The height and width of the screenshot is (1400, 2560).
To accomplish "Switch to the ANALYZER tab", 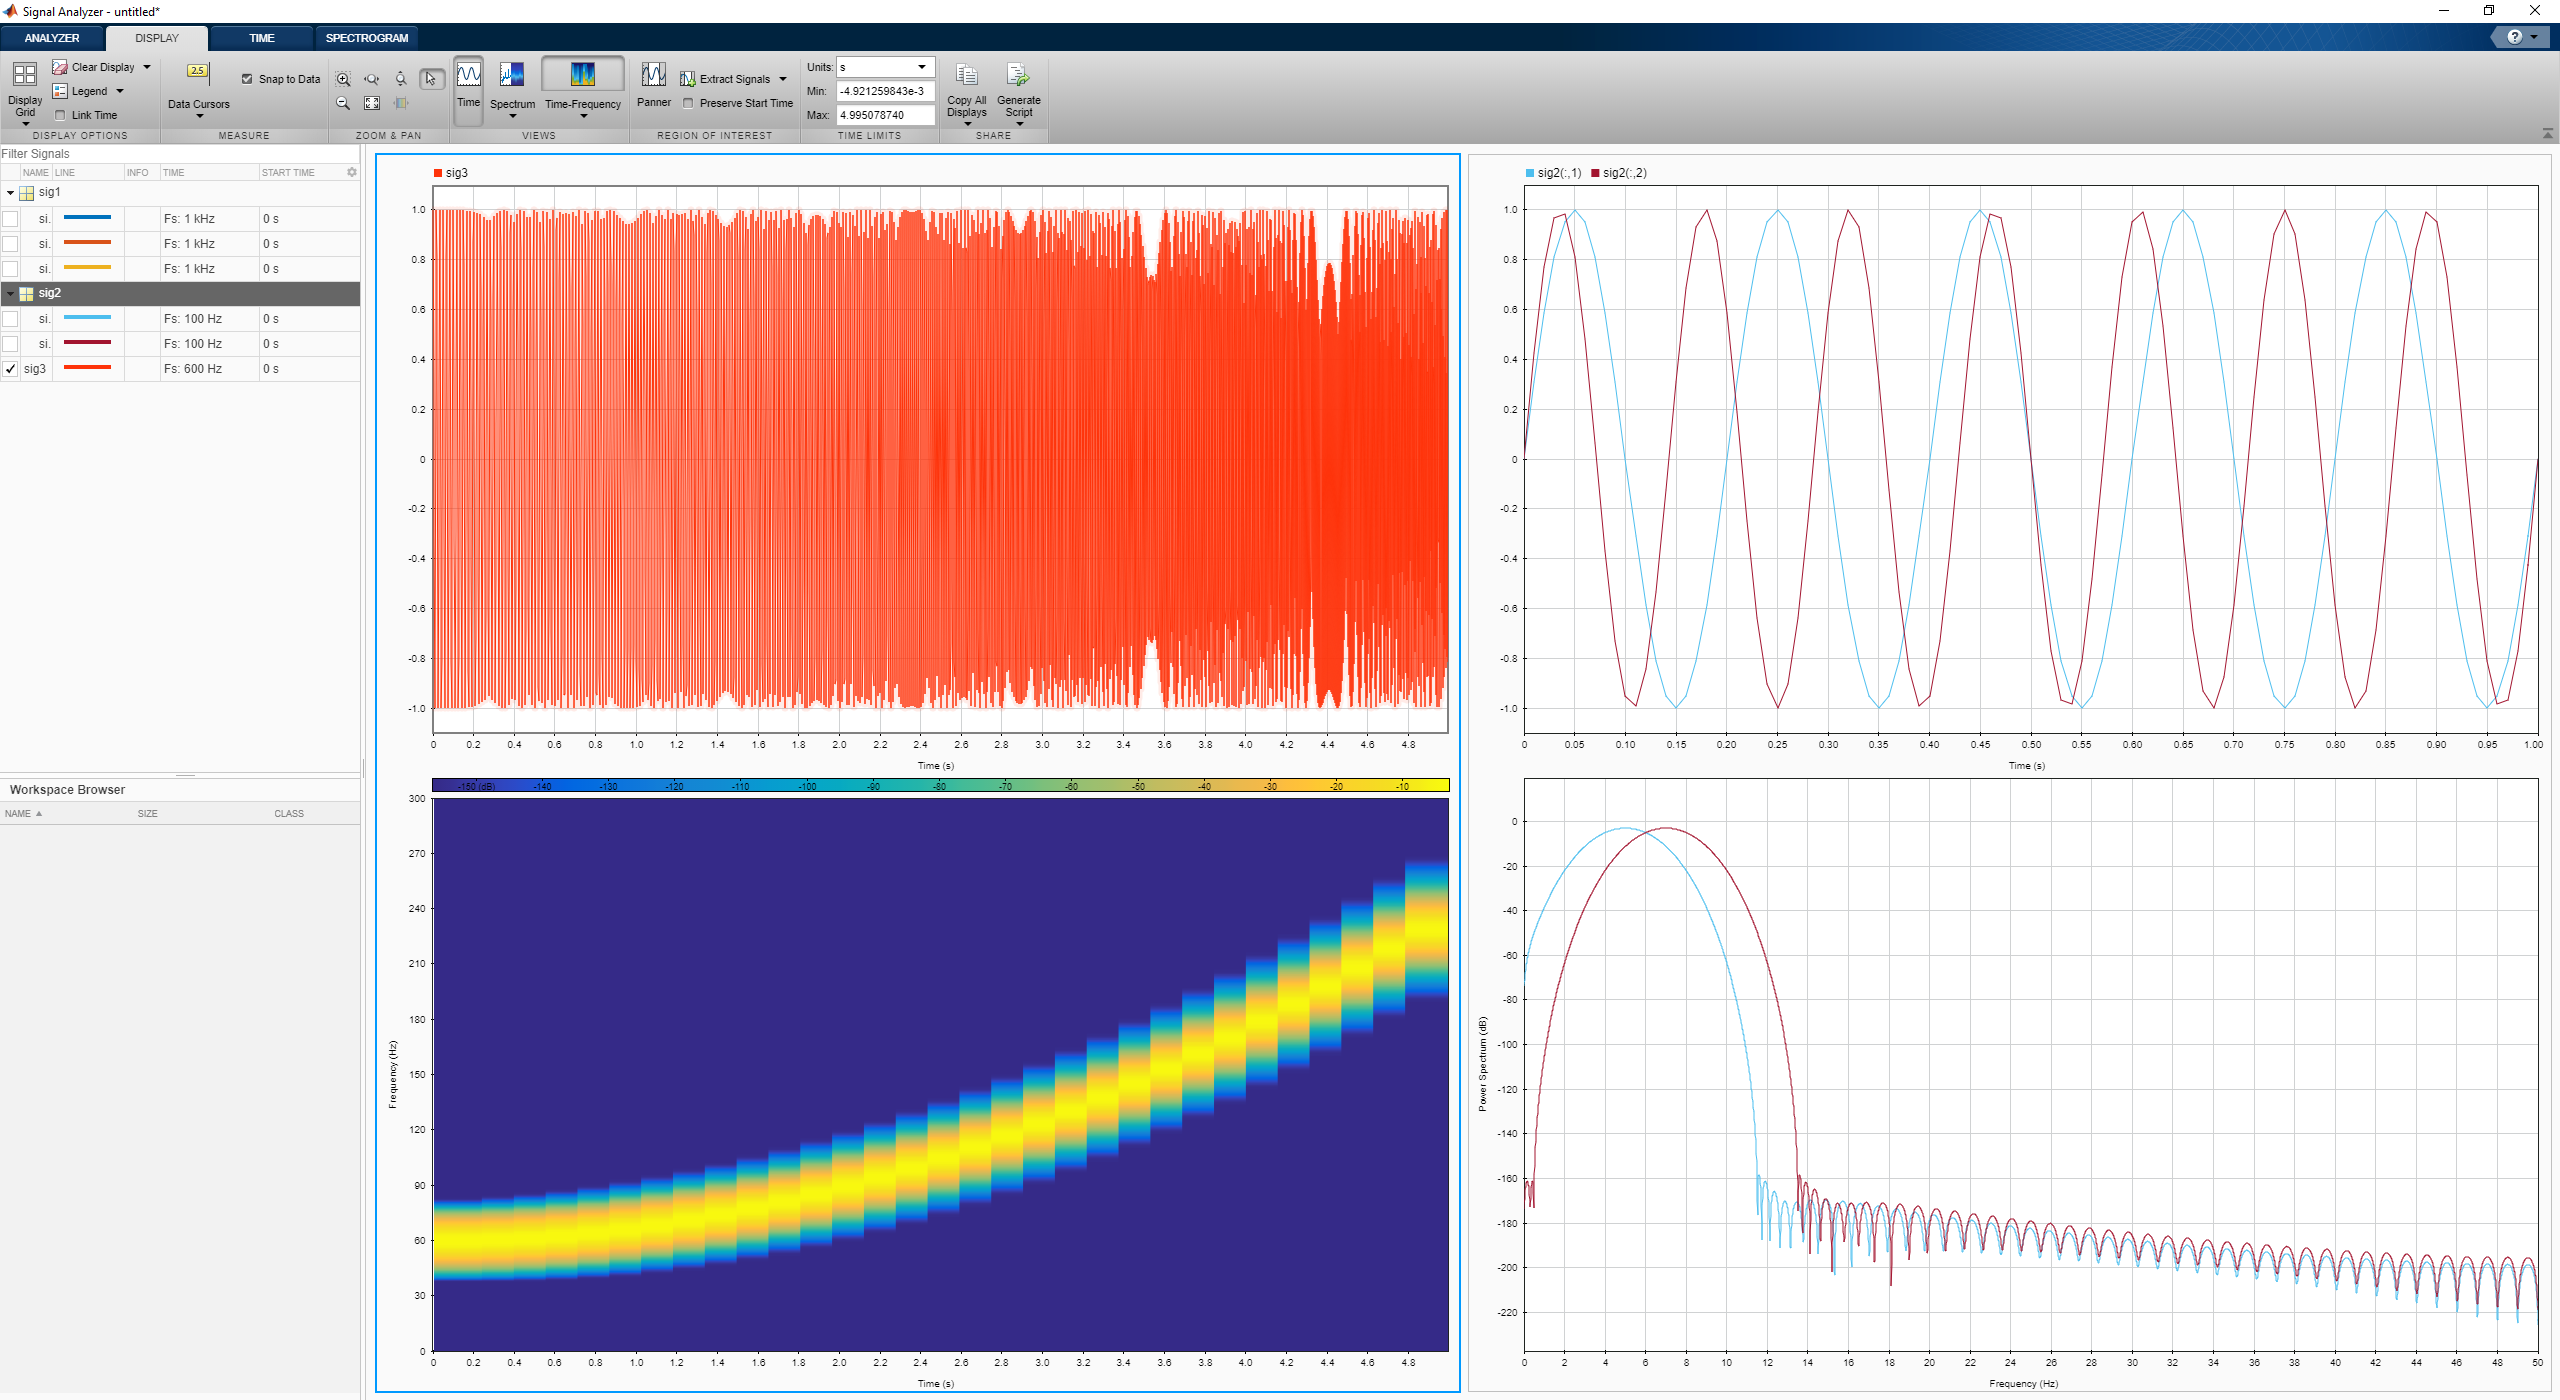I will 52,38.
